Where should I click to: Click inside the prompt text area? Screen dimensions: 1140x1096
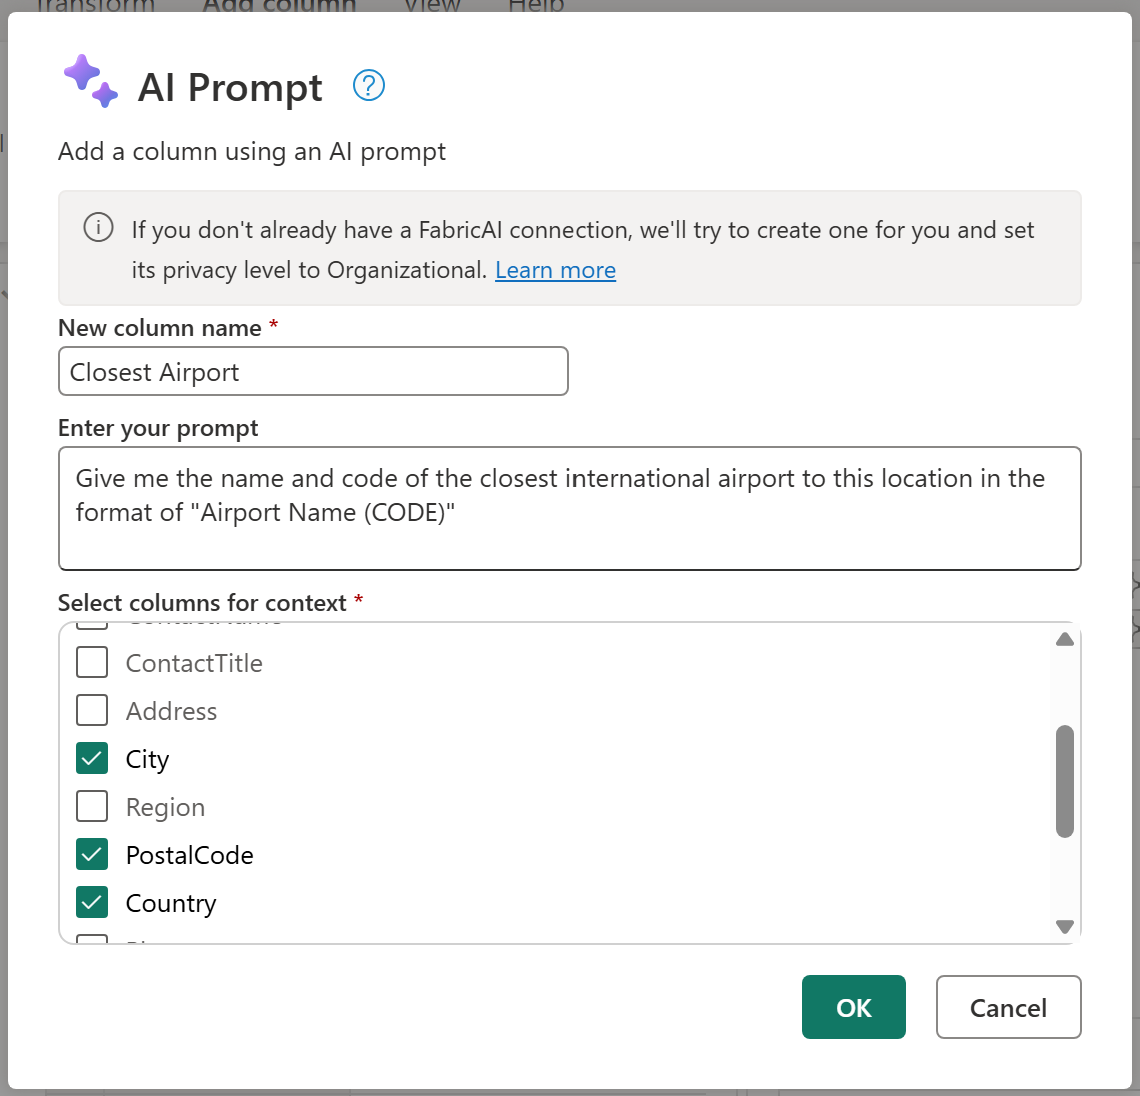coord(570,508)
